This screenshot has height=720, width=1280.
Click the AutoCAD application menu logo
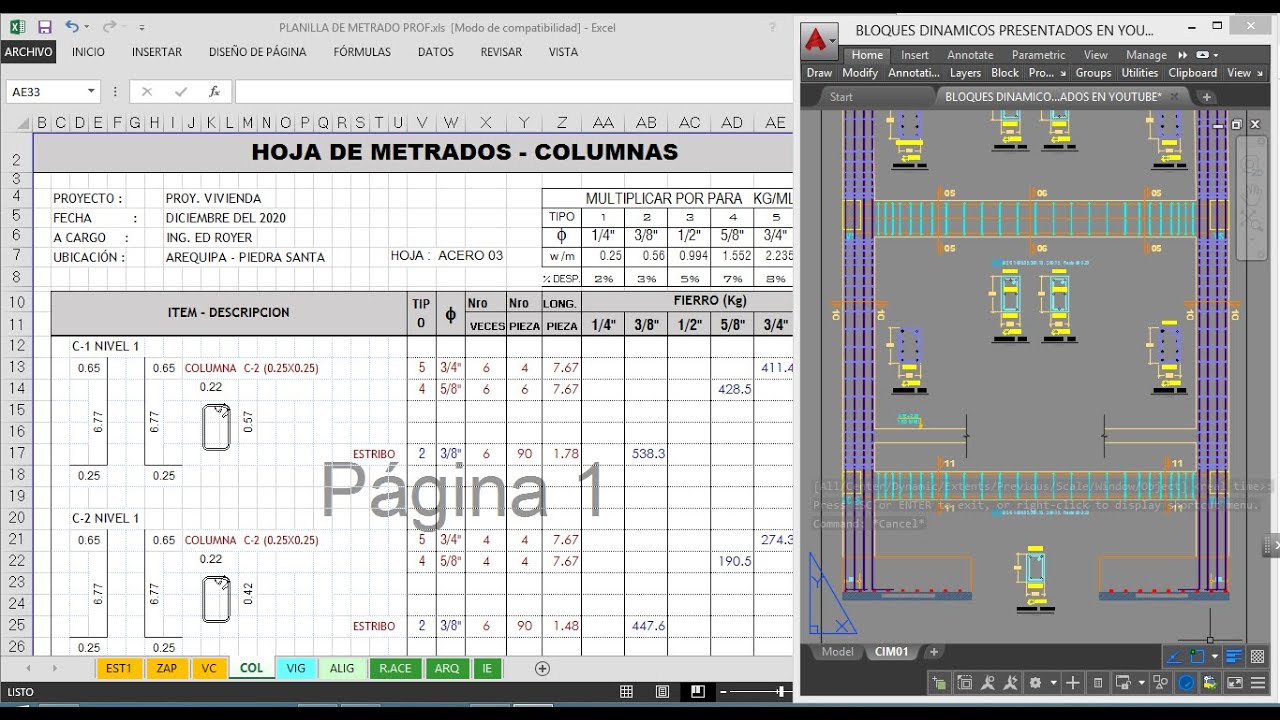pos(818,40)
